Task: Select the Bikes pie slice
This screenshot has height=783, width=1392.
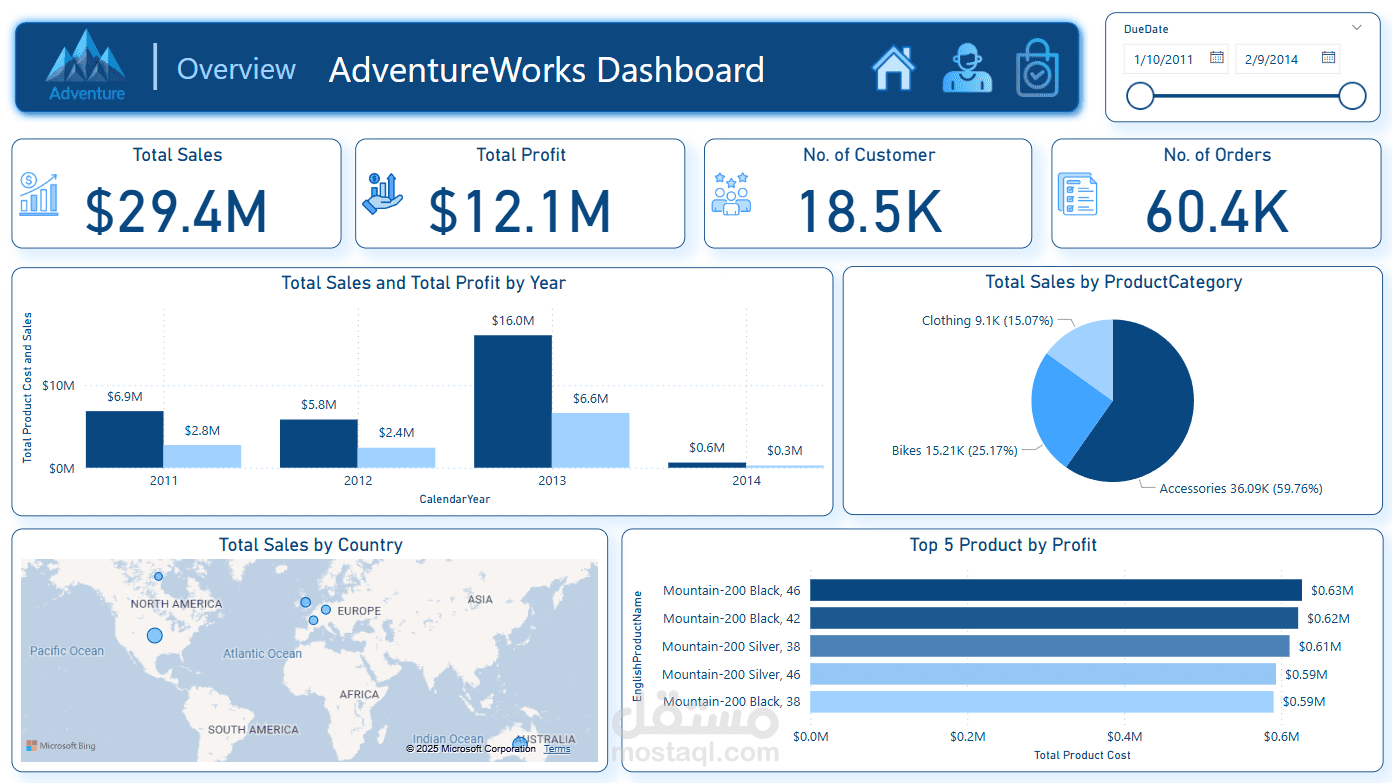Action: [x=1065, y=410]
